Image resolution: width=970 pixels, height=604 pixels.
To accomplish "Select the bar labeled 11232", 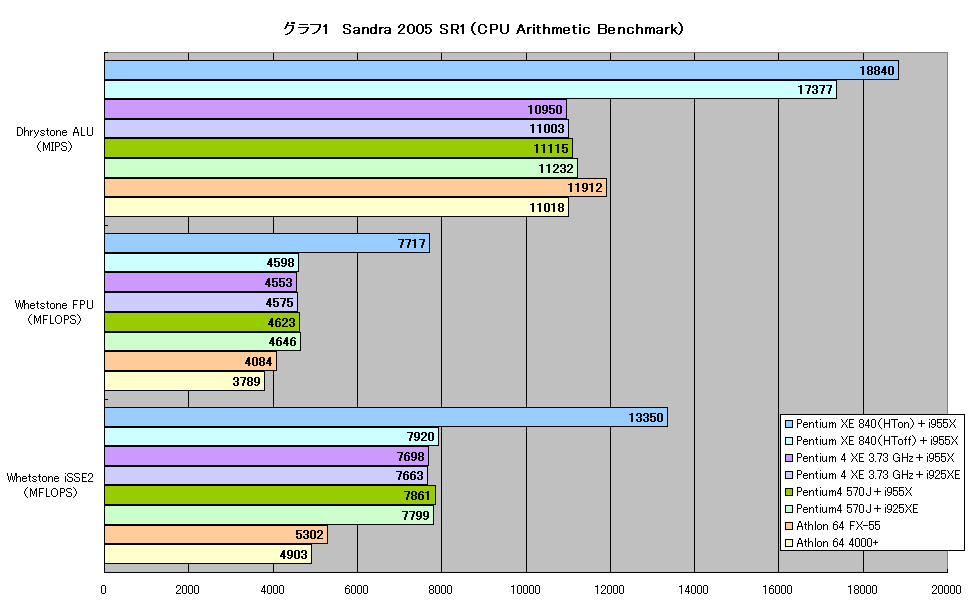I will [341, 168].
